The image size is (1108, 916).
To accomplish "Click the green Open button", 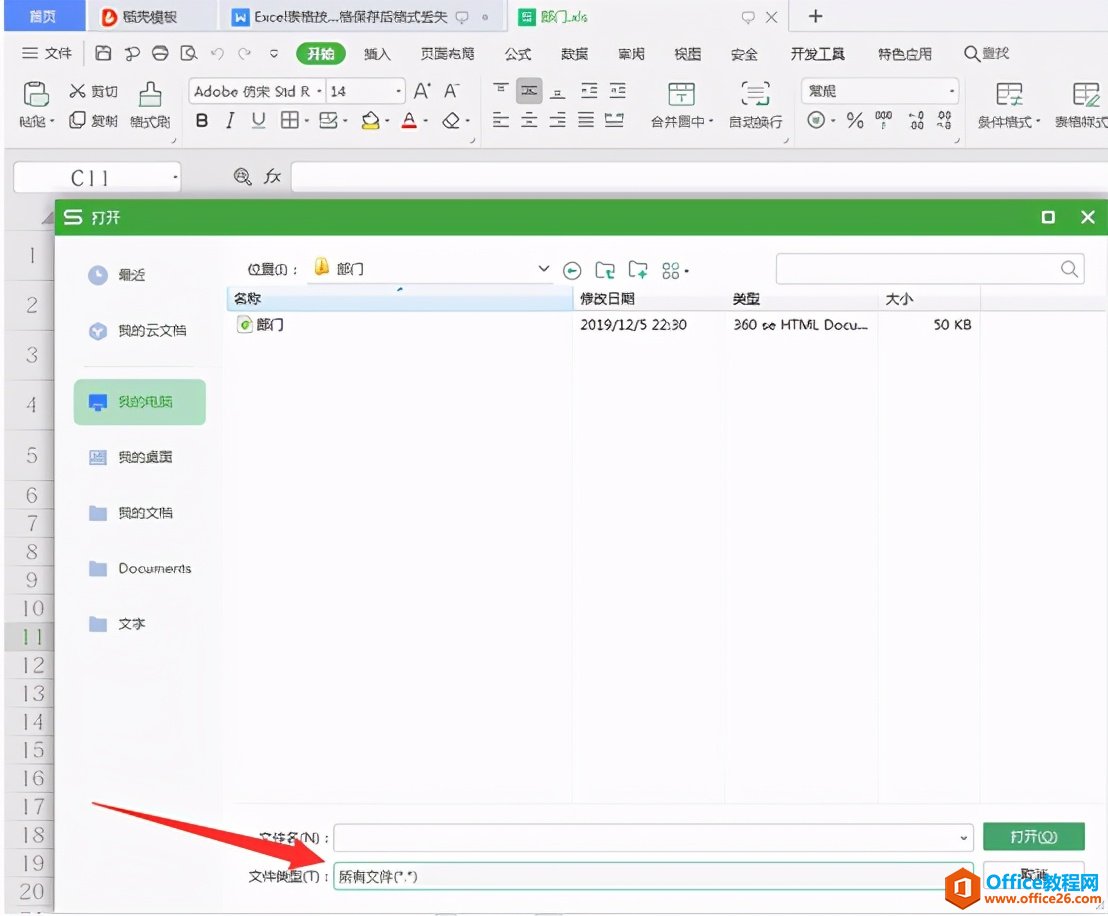I will coord(1033,836).
